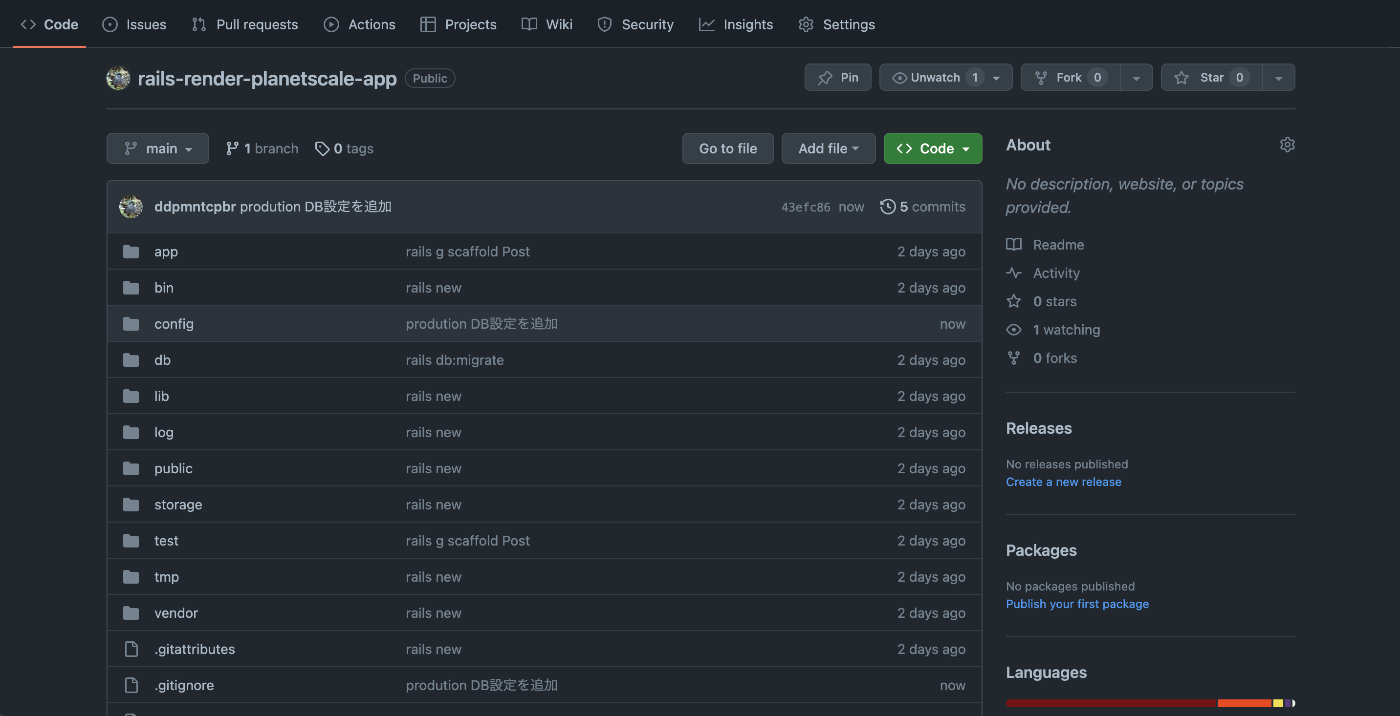This screenshot has height=716, width=1400.
Task: Click the orange language bar segment
Action: coord(1244,703)
